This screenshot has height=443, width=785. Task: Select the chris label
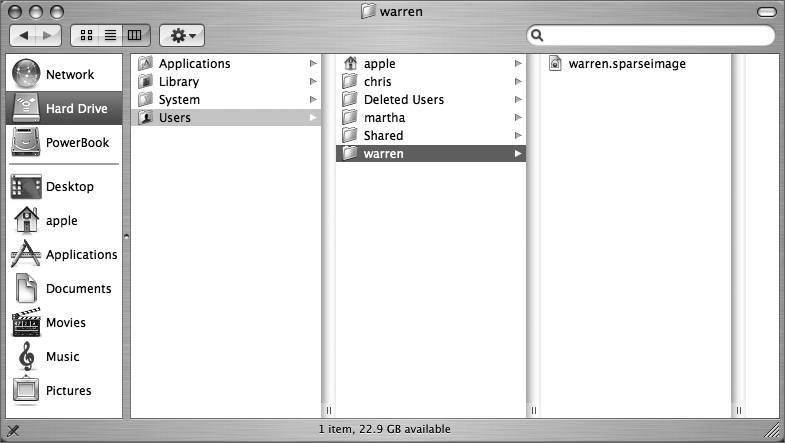tap(377, 82)
